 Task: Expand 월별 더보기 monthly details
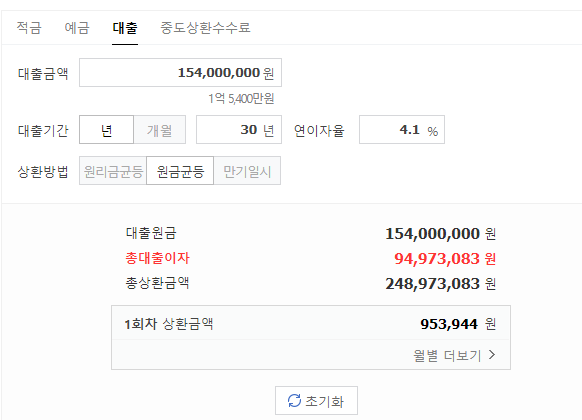[455, 355]
